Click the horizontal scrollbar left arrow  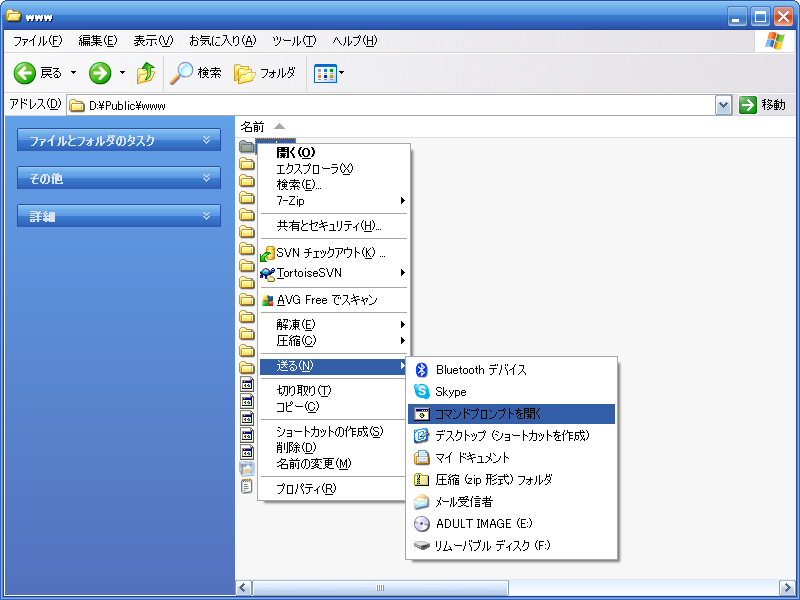pyautogui.click(x=243, y=588)
